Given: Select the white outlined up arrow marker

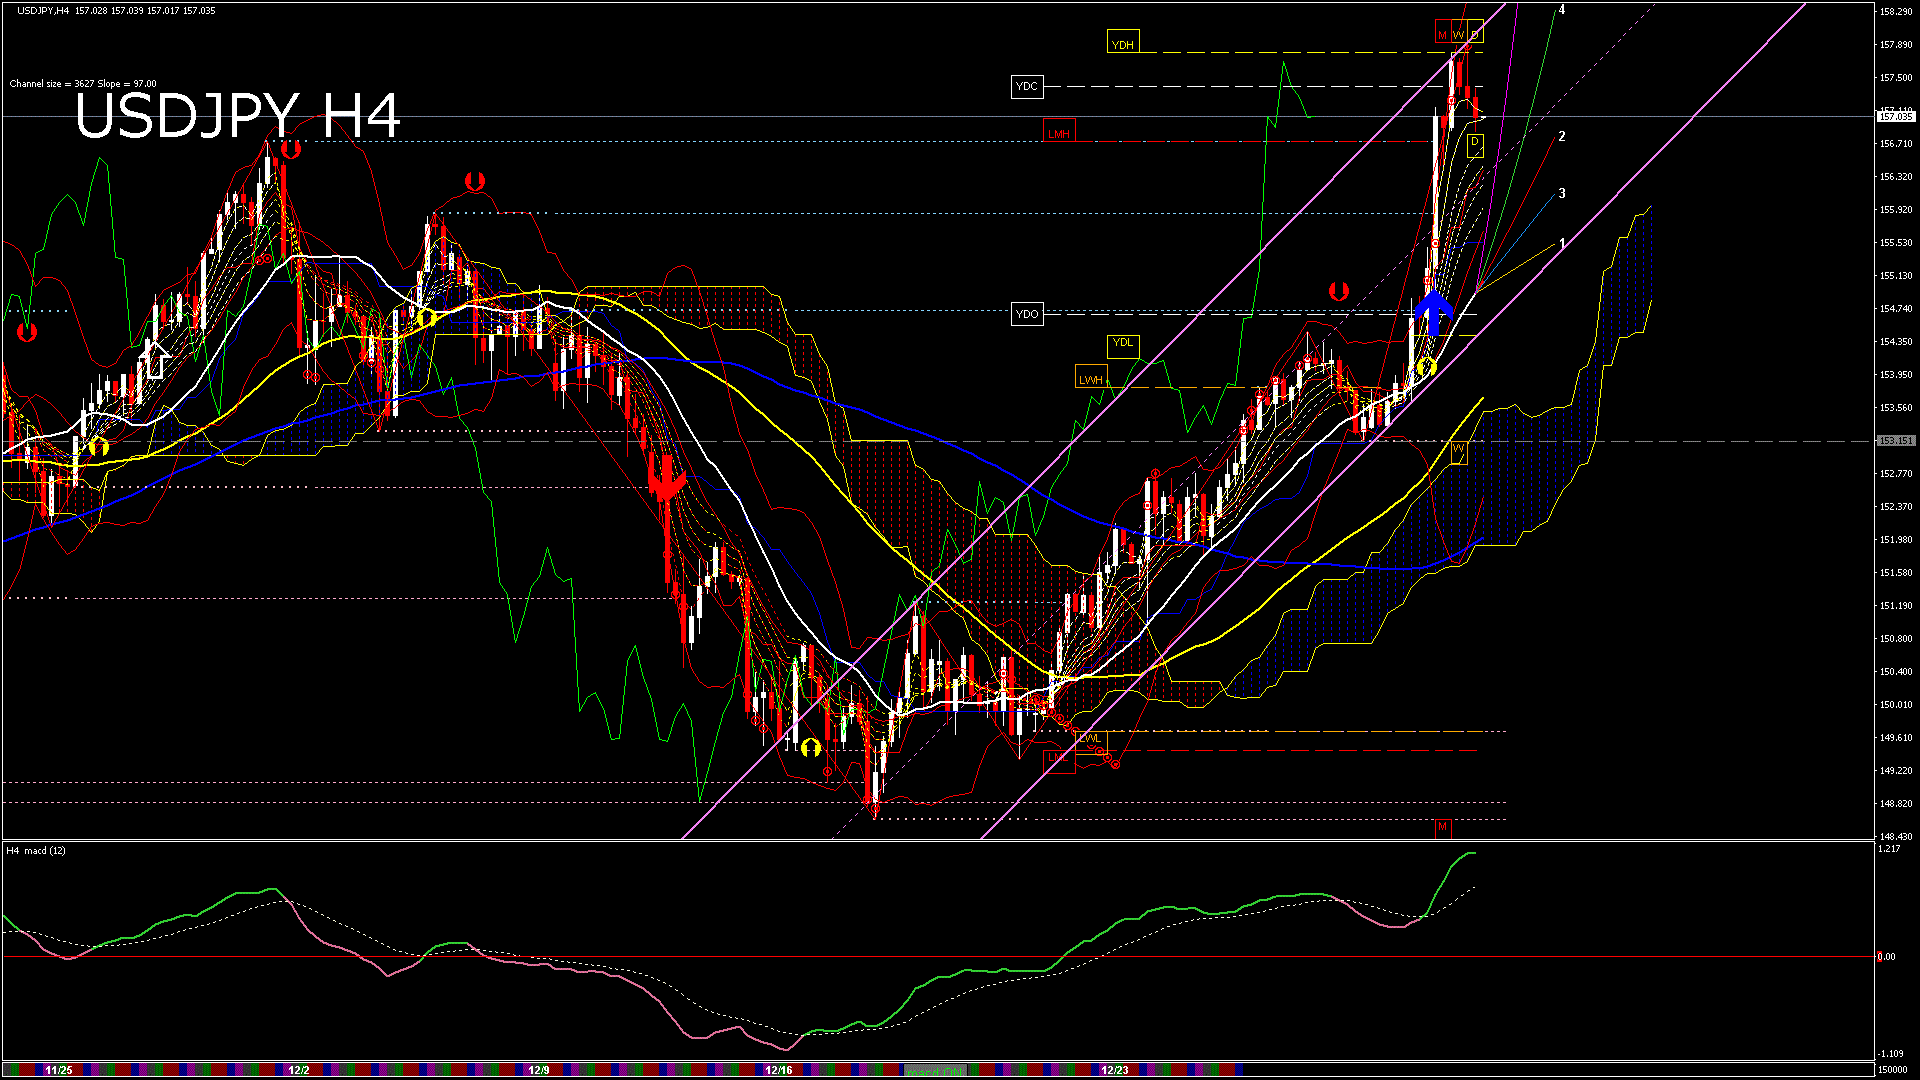Looking at the screenshot, I should tap(154, 360).
